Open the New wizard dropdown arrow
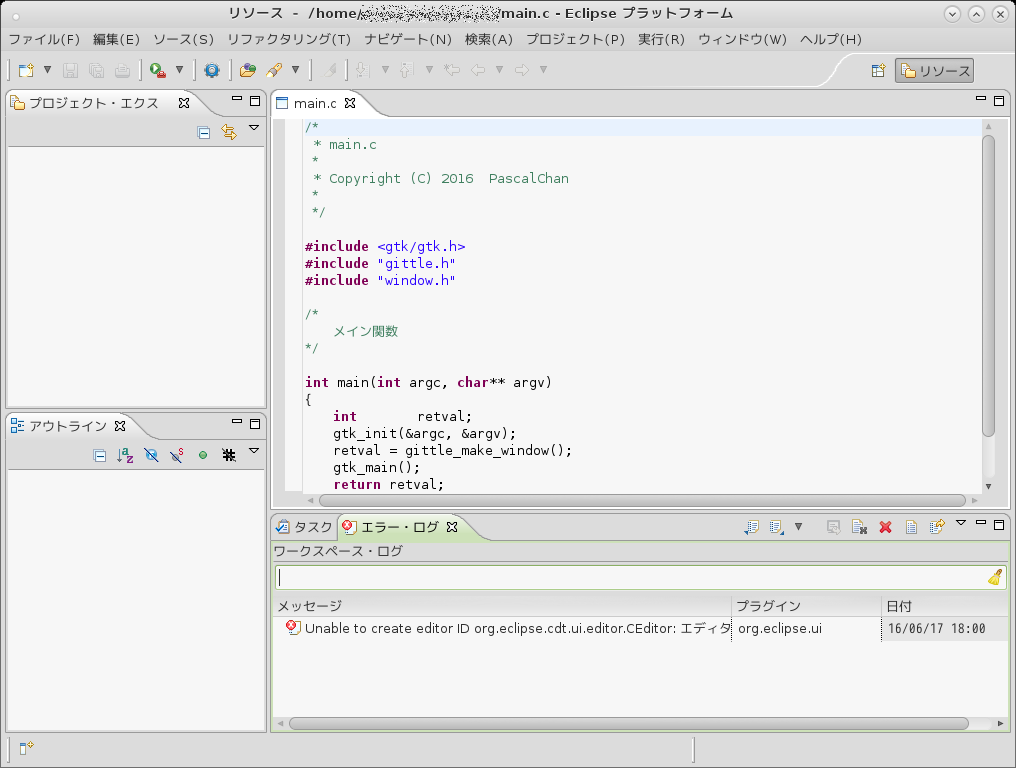Image resolution: width=1016 pixels, height=768 pixels. point(47,70)
